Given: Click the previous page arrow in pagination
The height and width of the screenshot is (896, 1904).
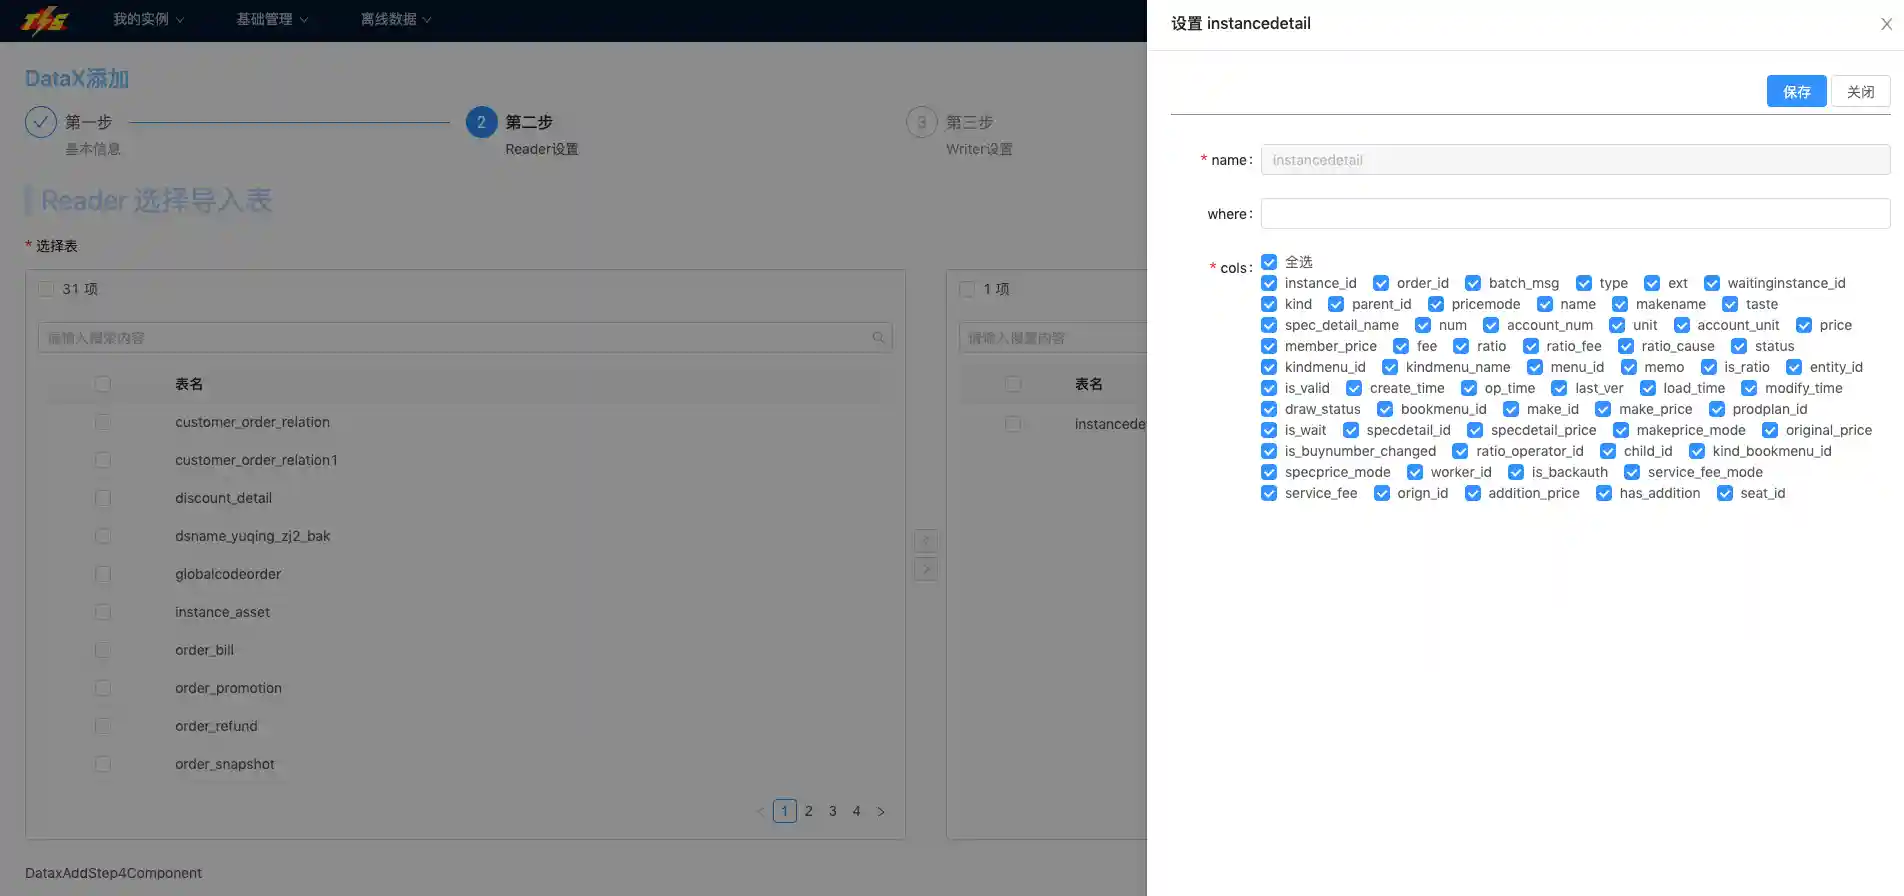Looking at the screenshot, I should [x=760, y=811].
